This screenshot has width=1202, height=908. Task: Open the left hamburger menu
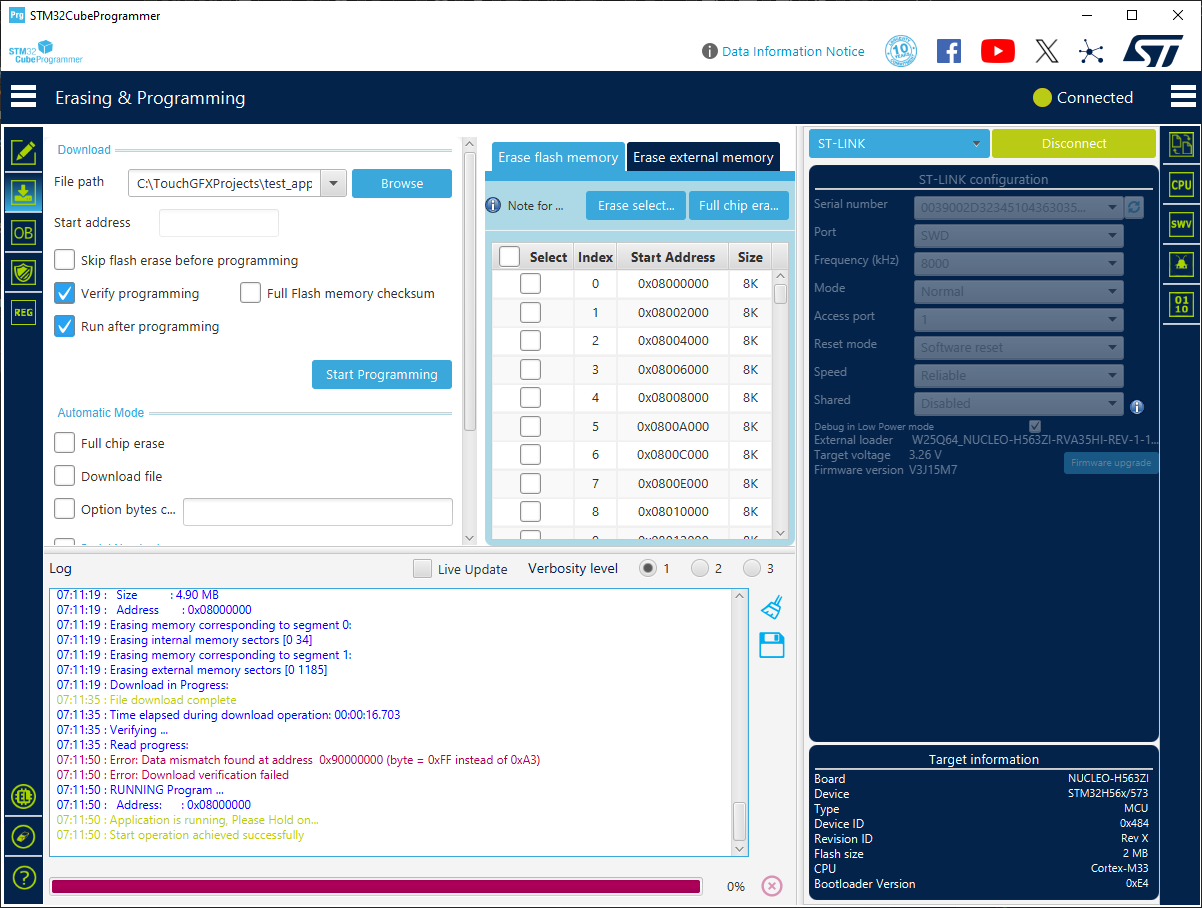coord(23,97)
